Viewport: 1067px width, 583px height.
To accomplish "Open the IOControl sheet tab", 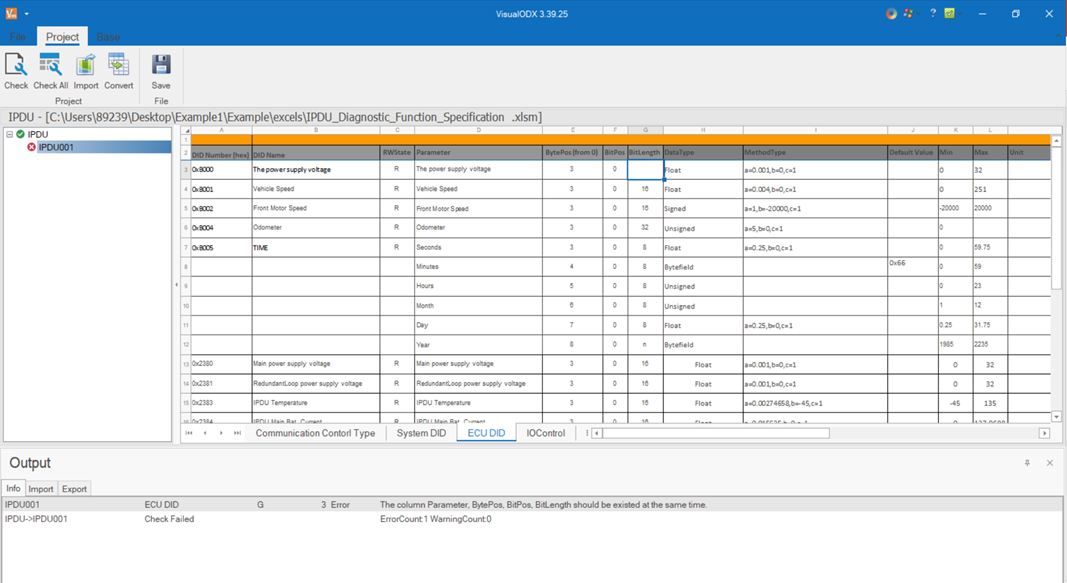I will coord(545,433).
